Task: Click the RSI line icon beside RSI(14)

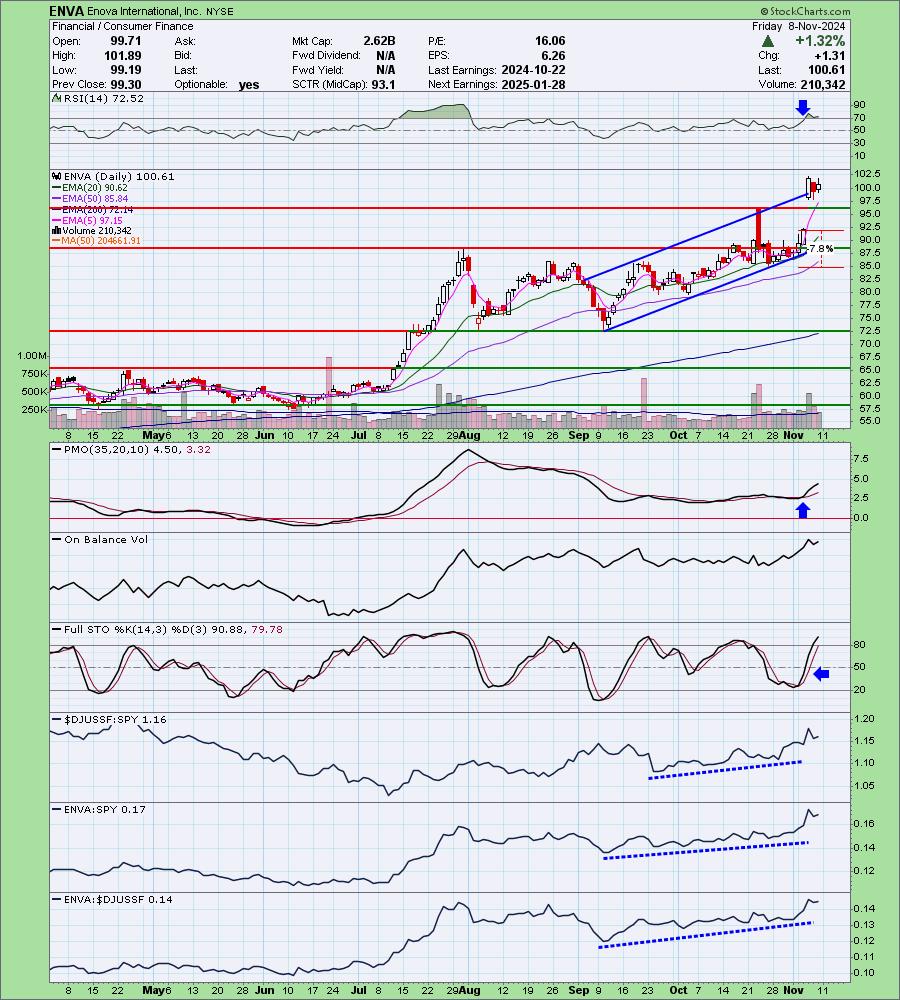Action: coord(57,99)
